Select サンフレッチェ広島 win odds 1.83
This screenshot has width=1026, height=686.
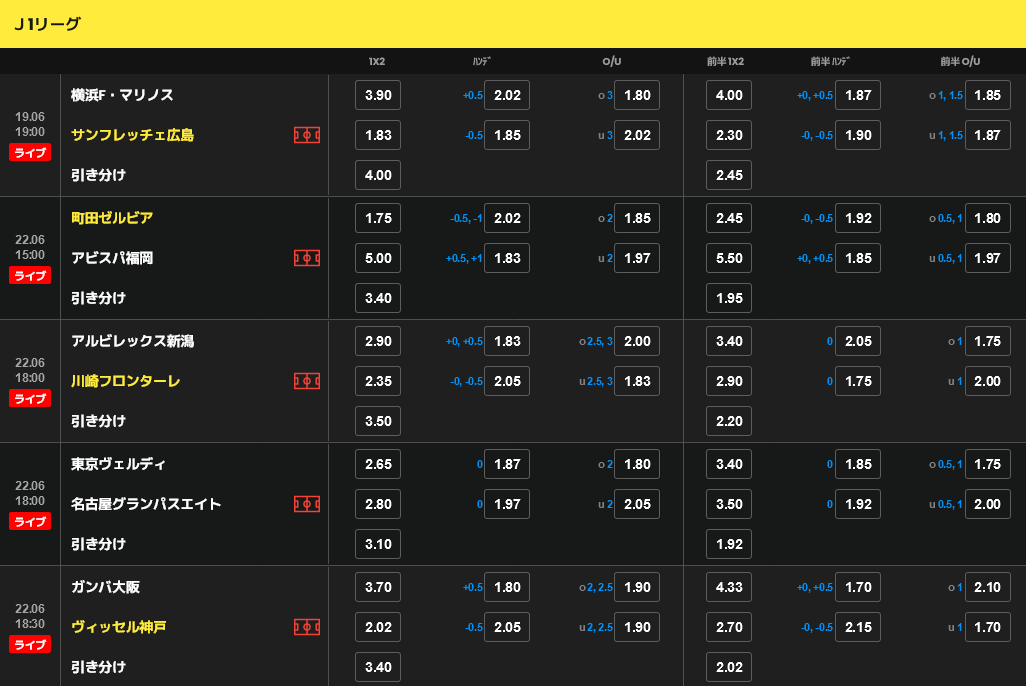[378, 135]
